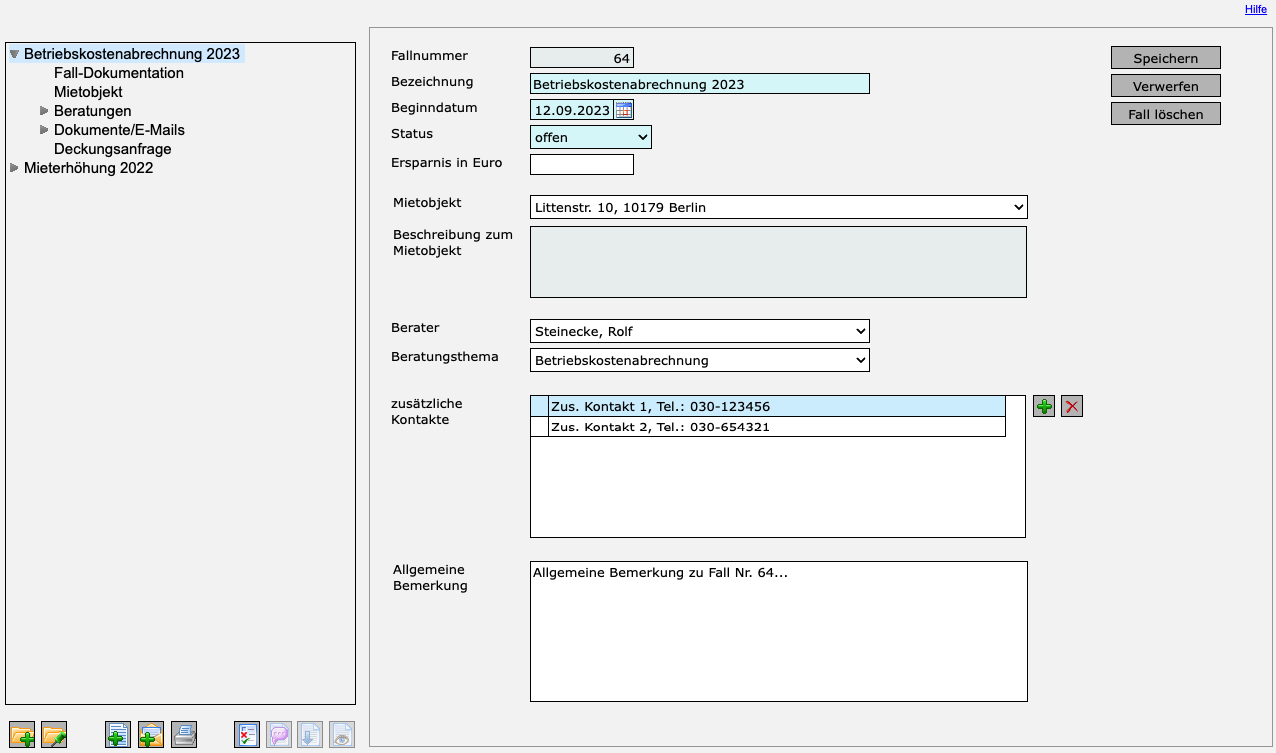Open the calendar picker for Beginndatum

623,110
